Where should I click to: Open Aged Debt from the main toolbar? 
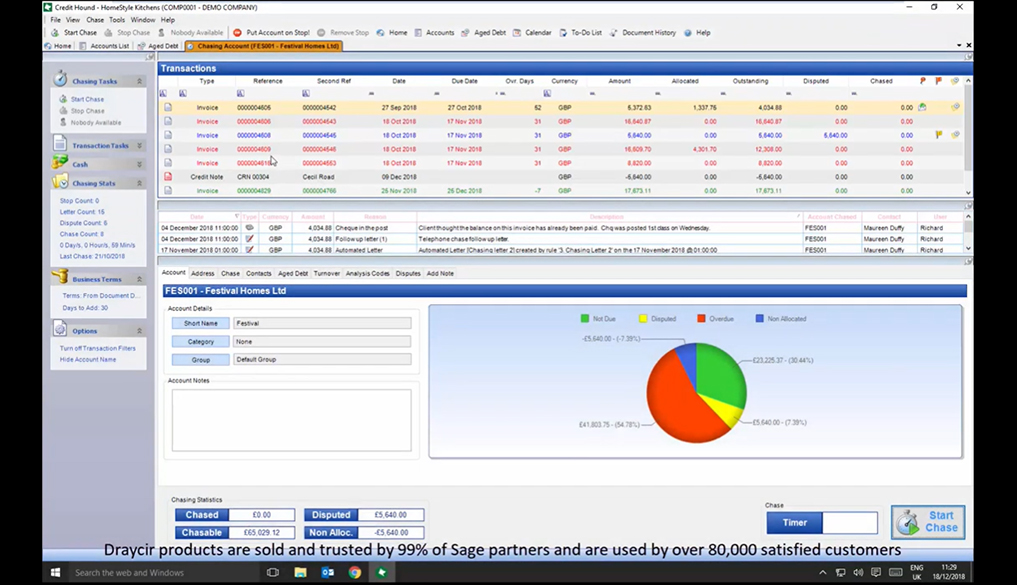(x=483, y=32)
